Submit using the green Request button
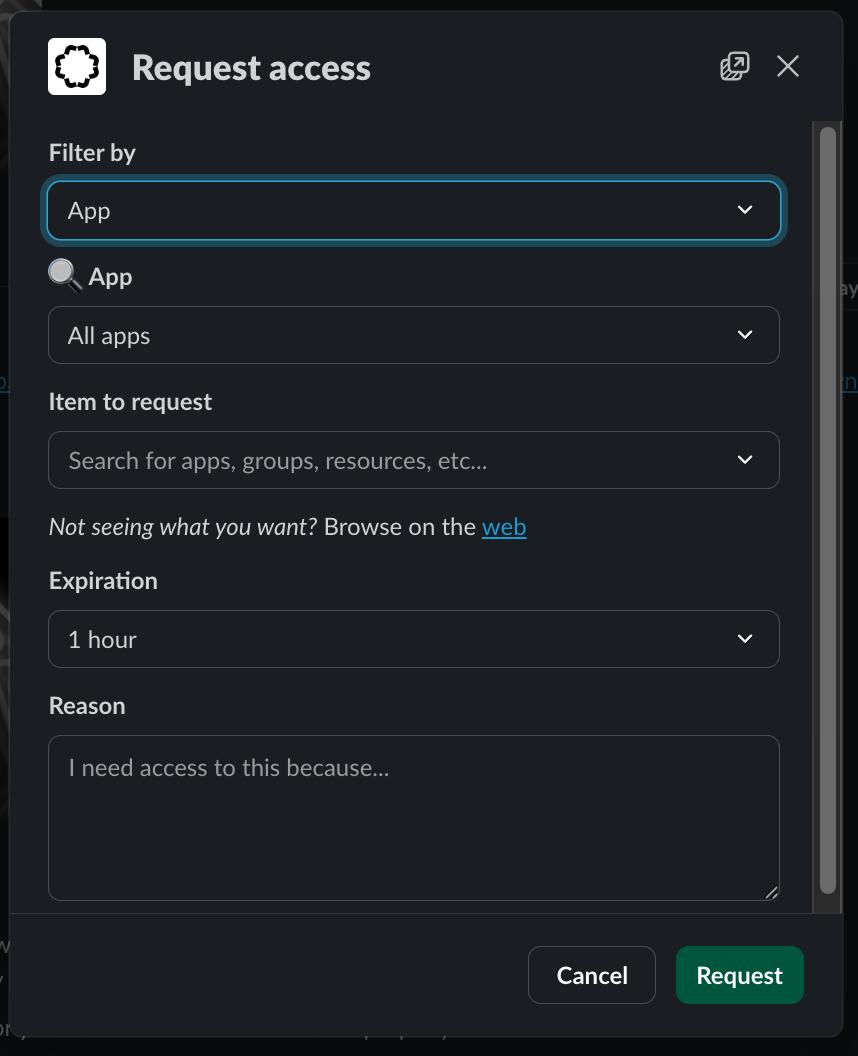Viewport: 858px width, 1056px height. pos(739,975)
